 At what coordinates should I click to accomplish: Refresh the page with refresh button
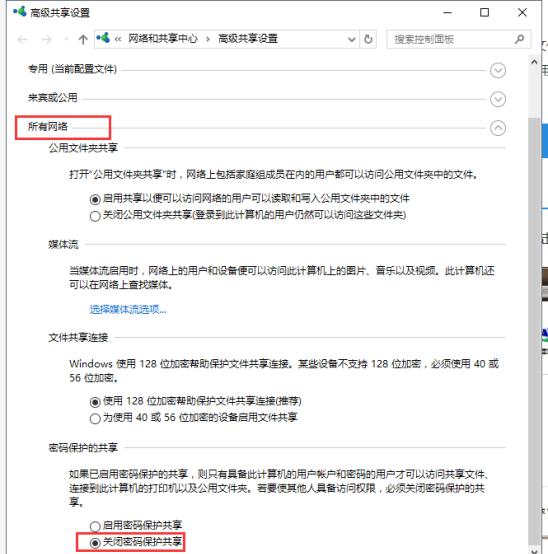click(368, 39)
